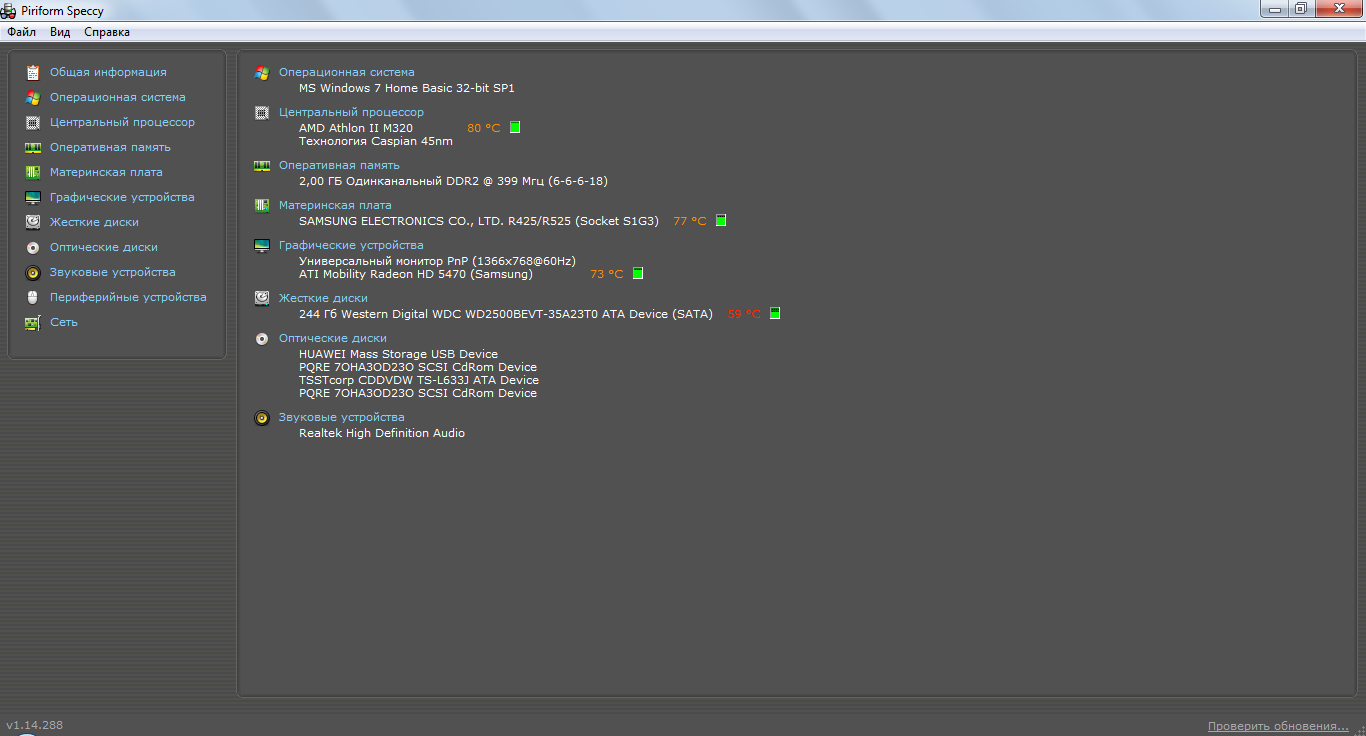Screen dimensions: 1366x736
Task: Click the ATI Mobility Radeon HD 5470 text
Action: 416,274
